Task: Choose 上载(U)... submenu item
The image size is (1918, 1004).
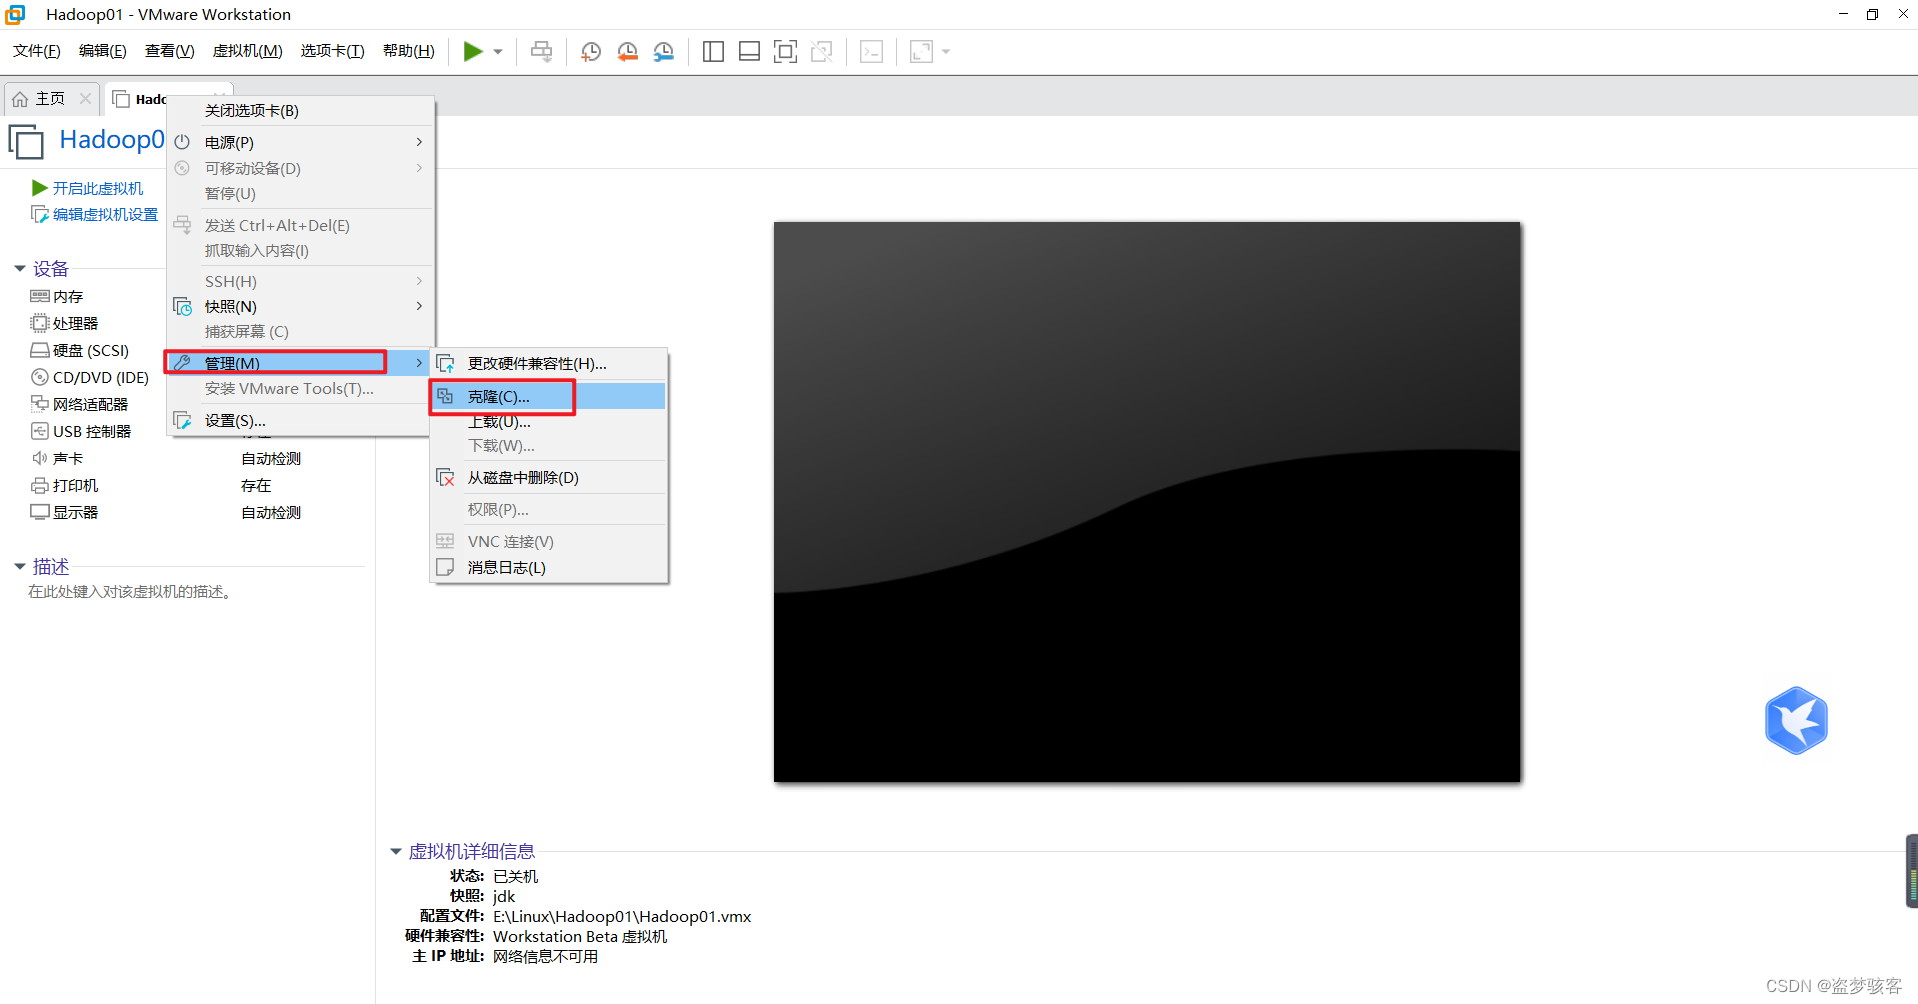Action: [549, 422]
